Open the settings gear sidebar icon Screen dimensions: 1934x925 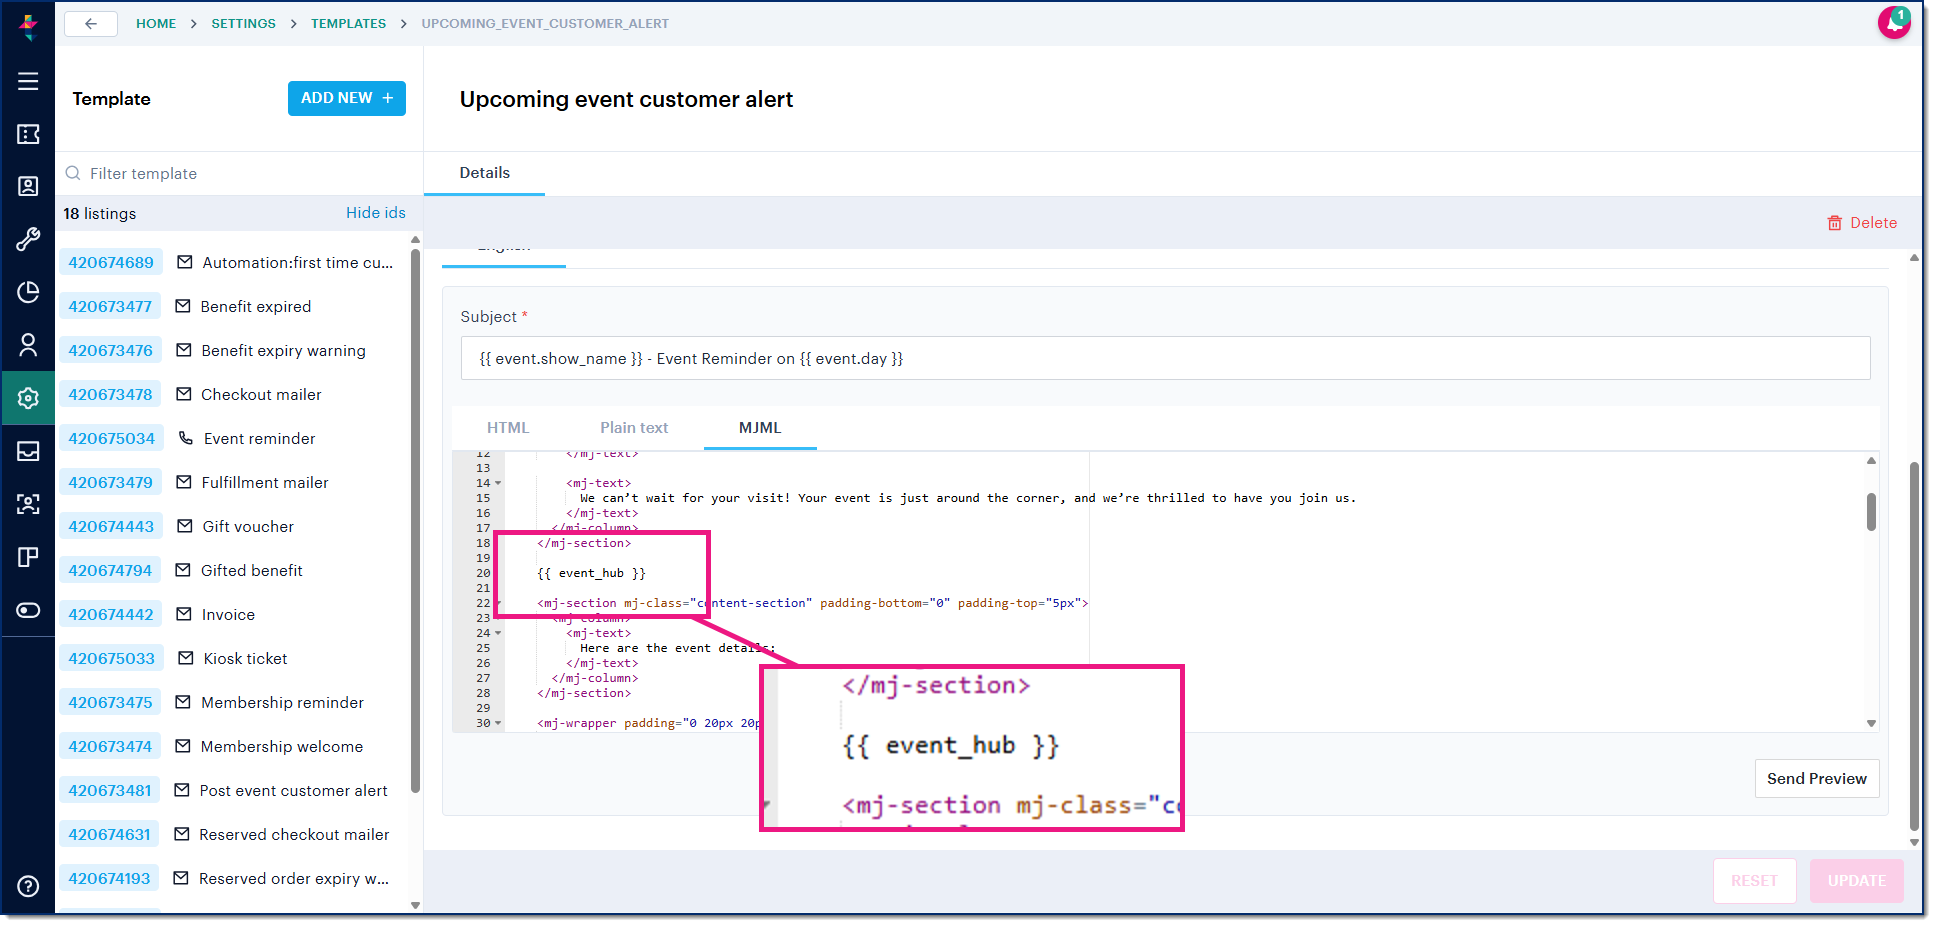click(x=28, y=398)
